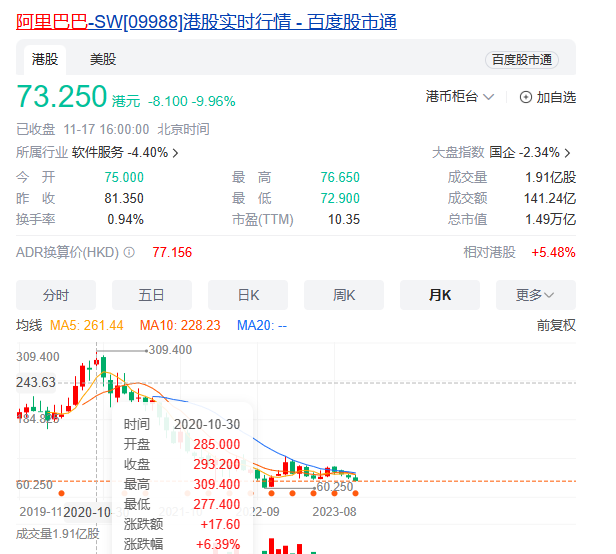Image resolution: width=616 pixels, height=554 pixels.
Task: Click the 成交量 value 1.91亿股
Action: coord(550,177)
